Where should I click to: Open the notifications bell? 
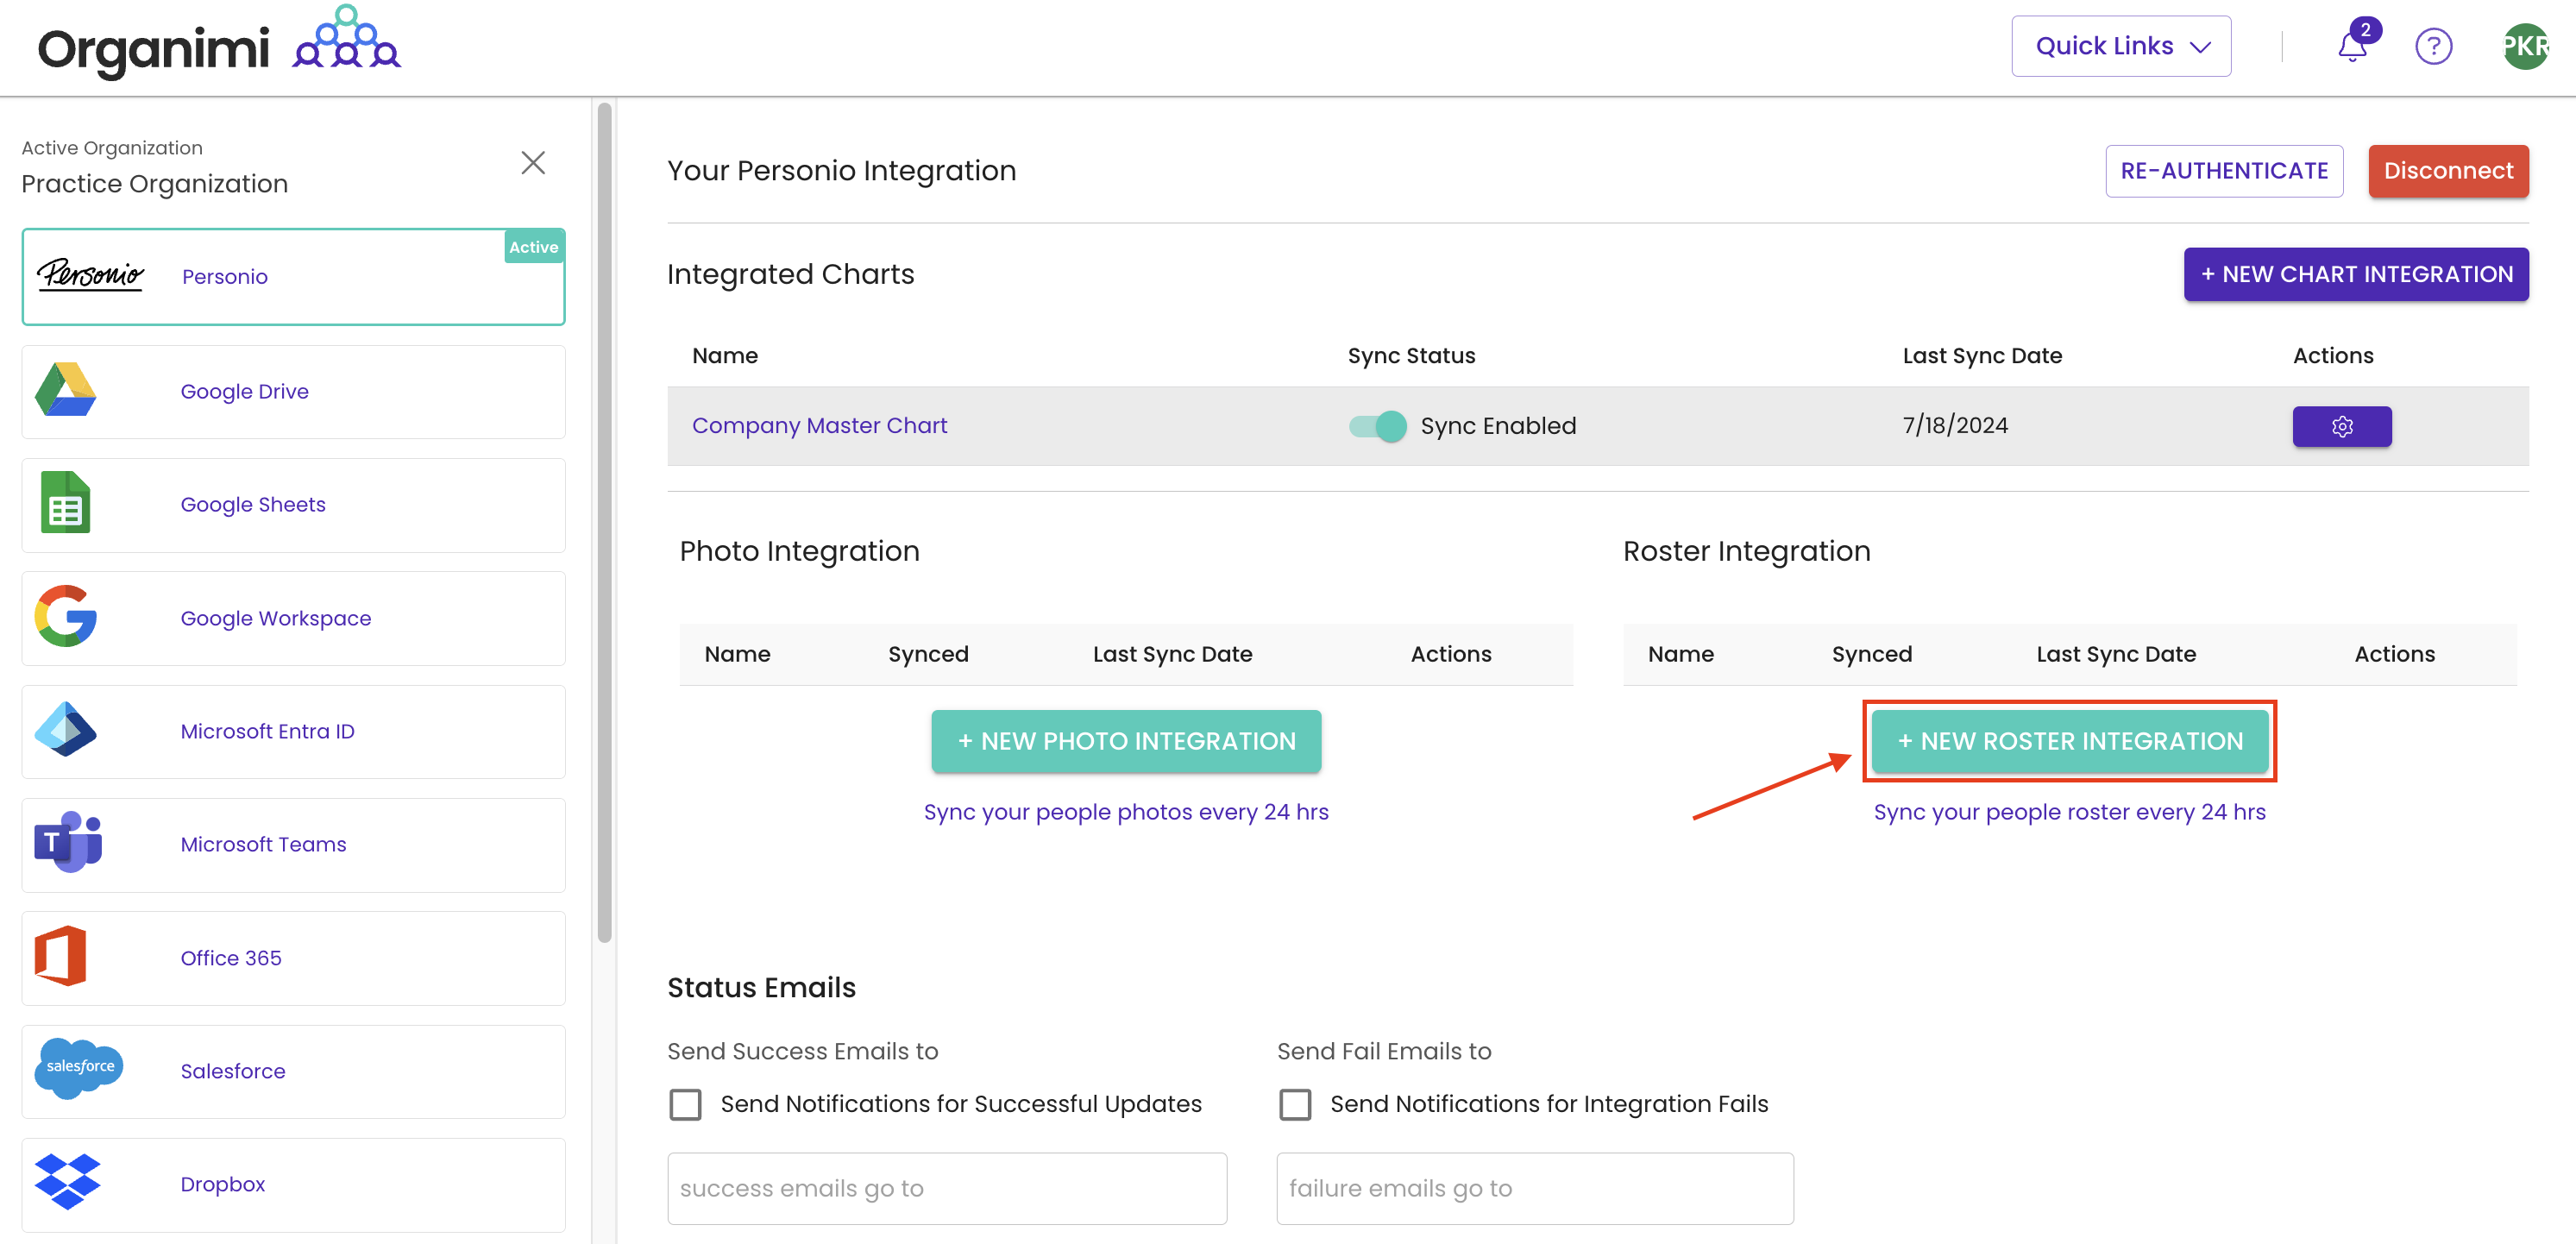tap(2352, 47)
